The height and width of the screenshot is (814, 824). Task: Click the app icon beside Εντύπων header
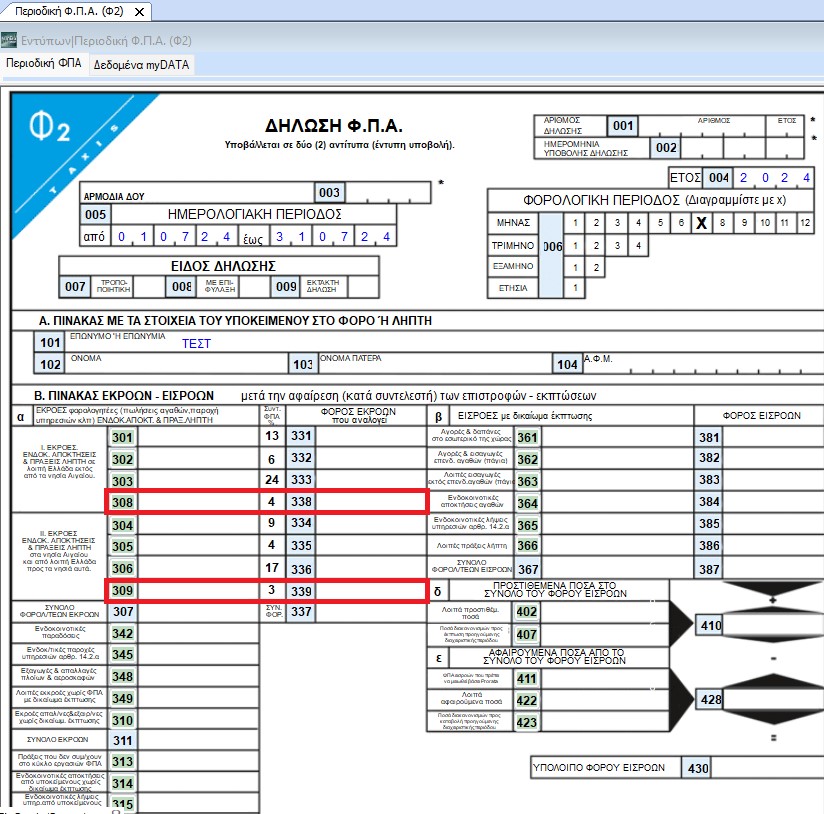tap(8, 40)
